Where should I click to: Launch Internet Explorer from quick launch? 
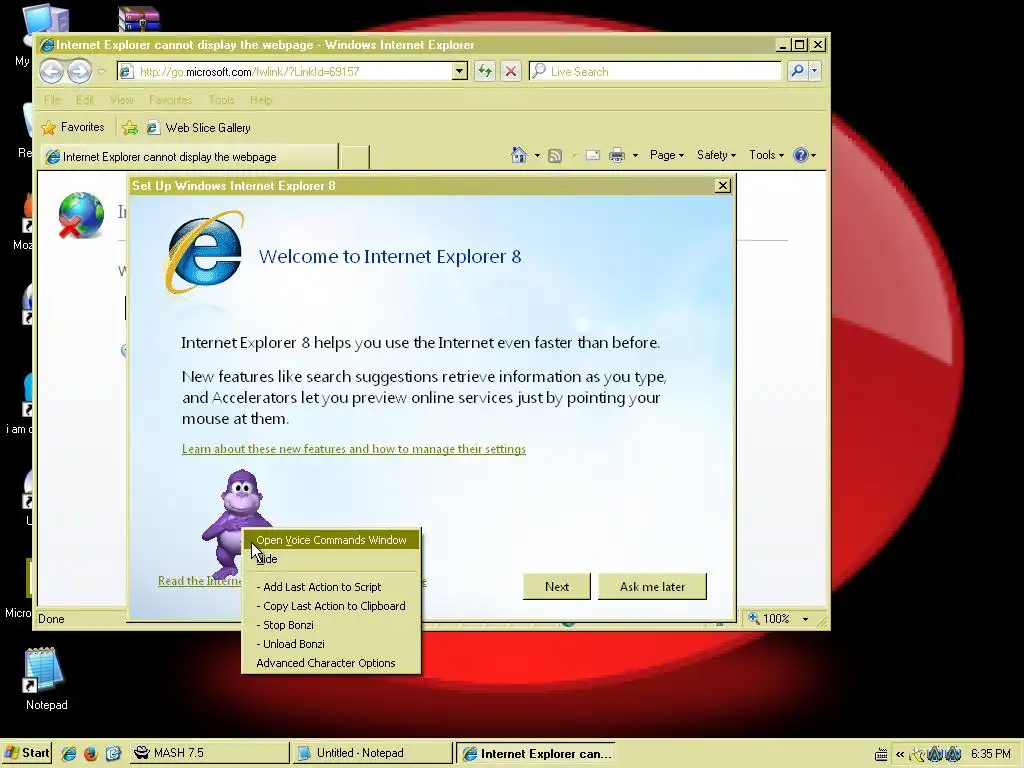(x=69, y=753)
